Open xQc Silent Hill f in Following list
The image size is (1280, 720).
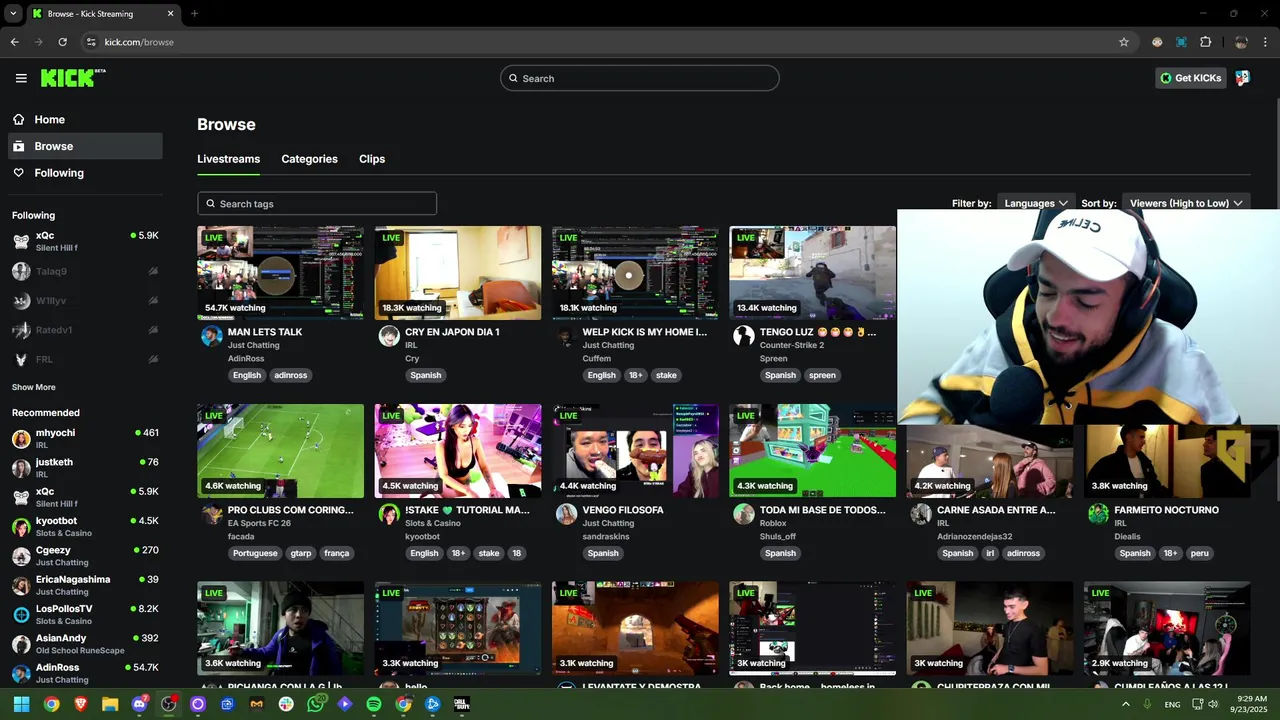click(85, 241)
